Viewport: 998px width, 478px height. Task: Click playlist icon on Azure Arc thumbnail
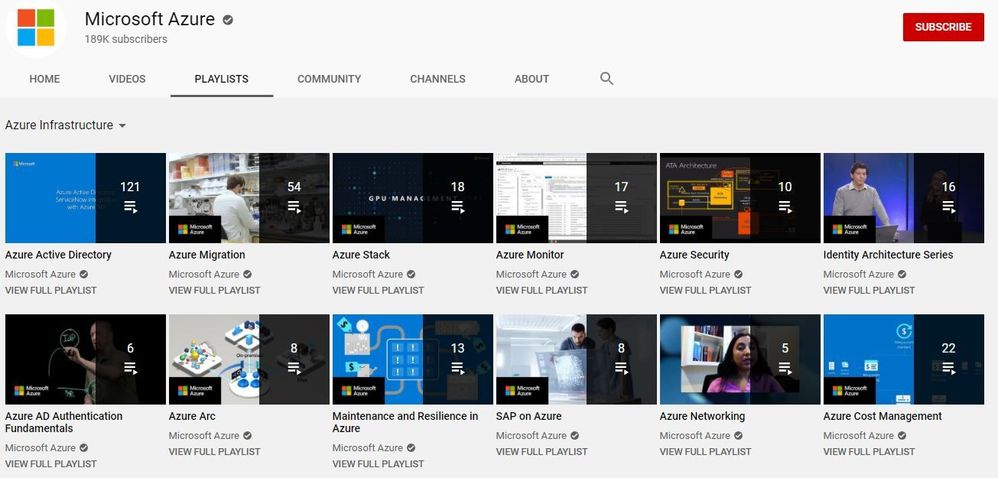point(294,369)
